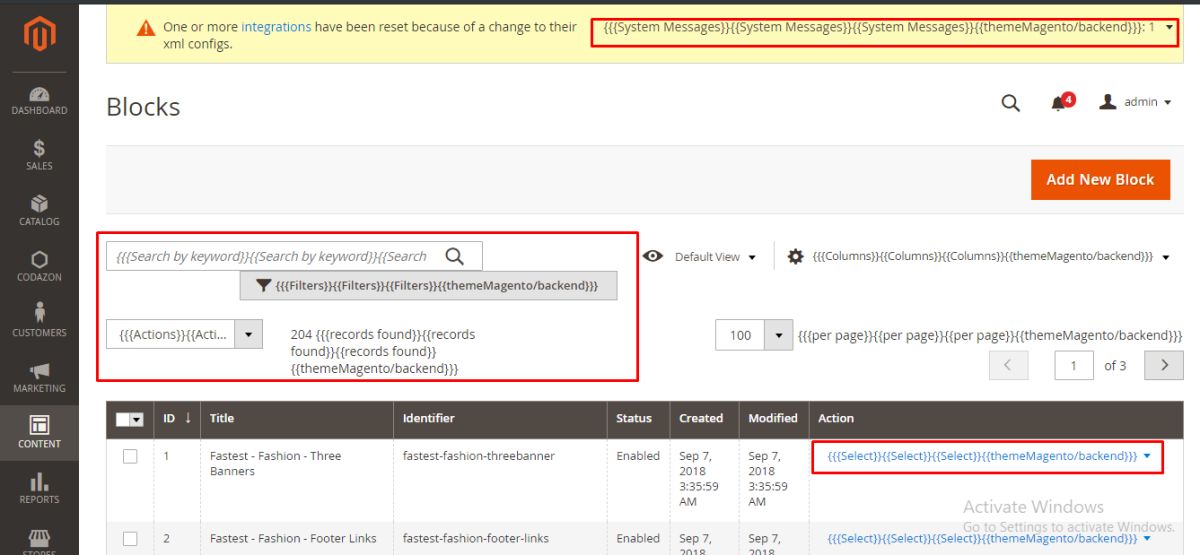The image size is (1200, 555).
Task: Sort table by Modified column header
Action: click(x=773, y=418)
